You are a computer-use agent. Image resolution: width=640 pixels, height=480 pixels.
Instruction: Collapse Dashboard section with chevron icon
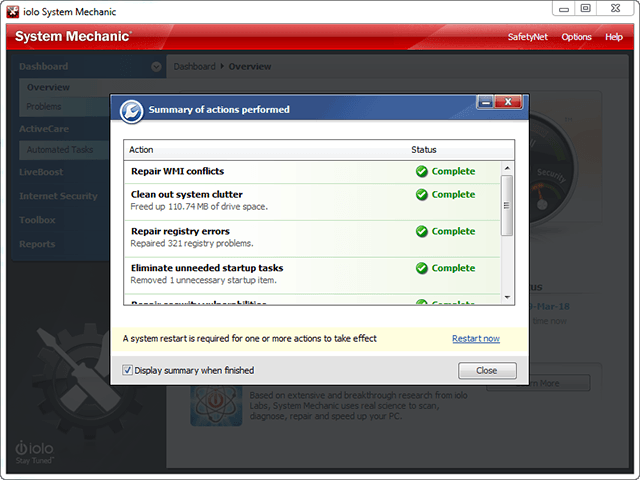(x=156, y=67)
